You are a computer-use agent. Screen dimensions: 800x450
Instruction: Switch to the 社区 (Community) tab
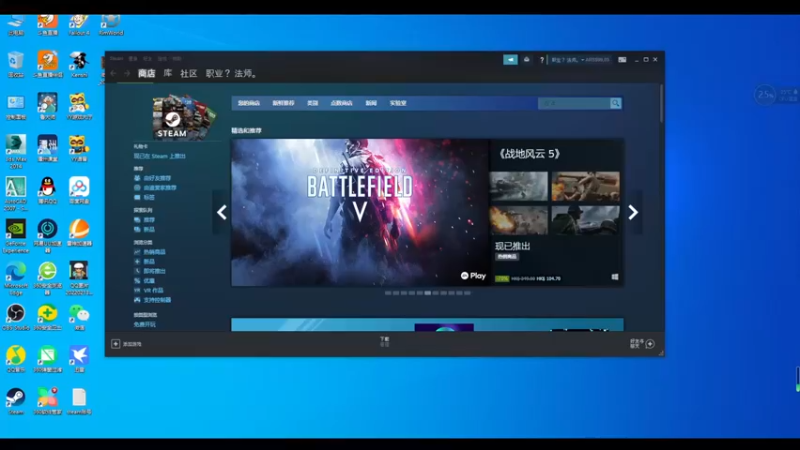tap(188, 73)
